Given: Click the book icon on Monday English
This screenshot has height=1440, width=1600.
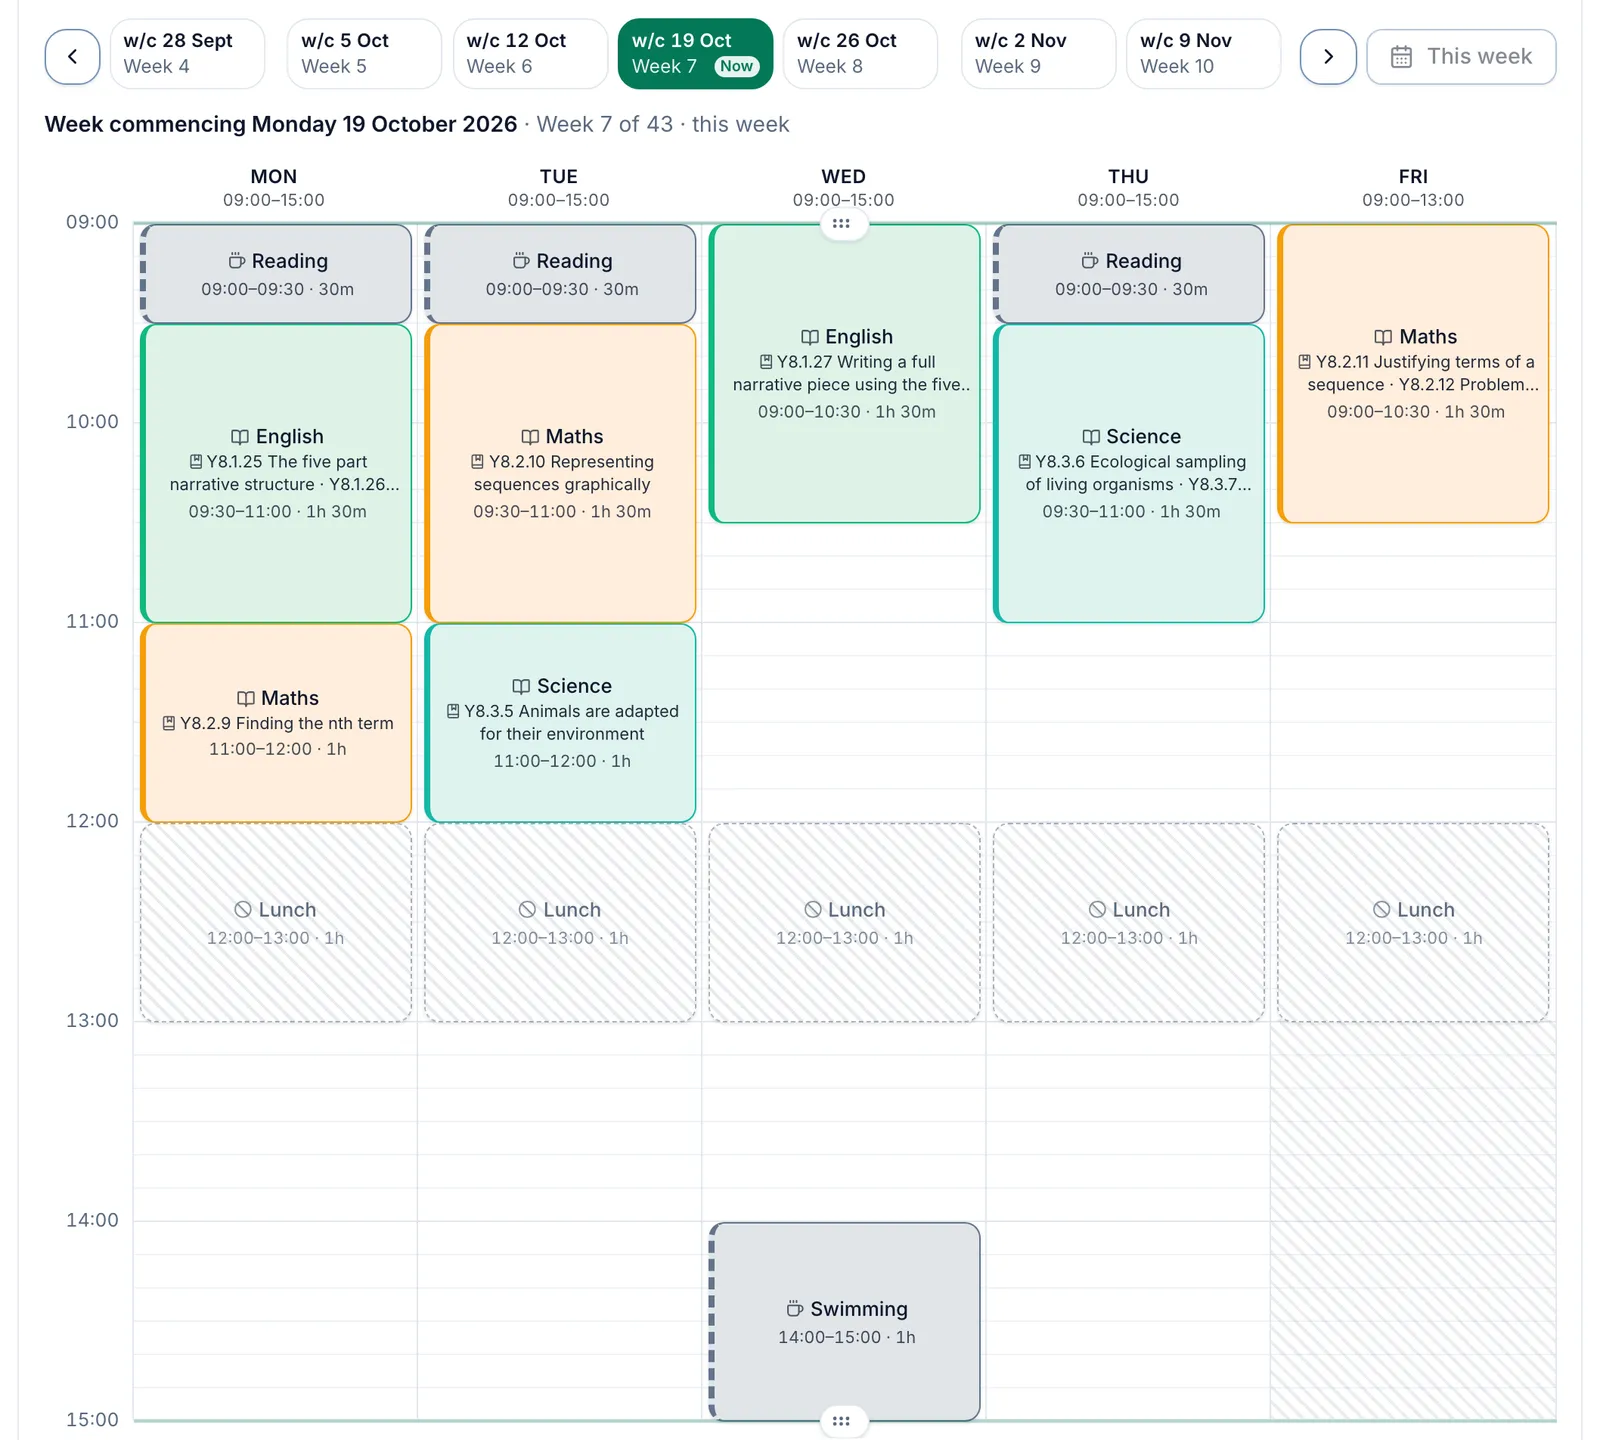Looking at the screenshot, I should click(x=240, y=437).
